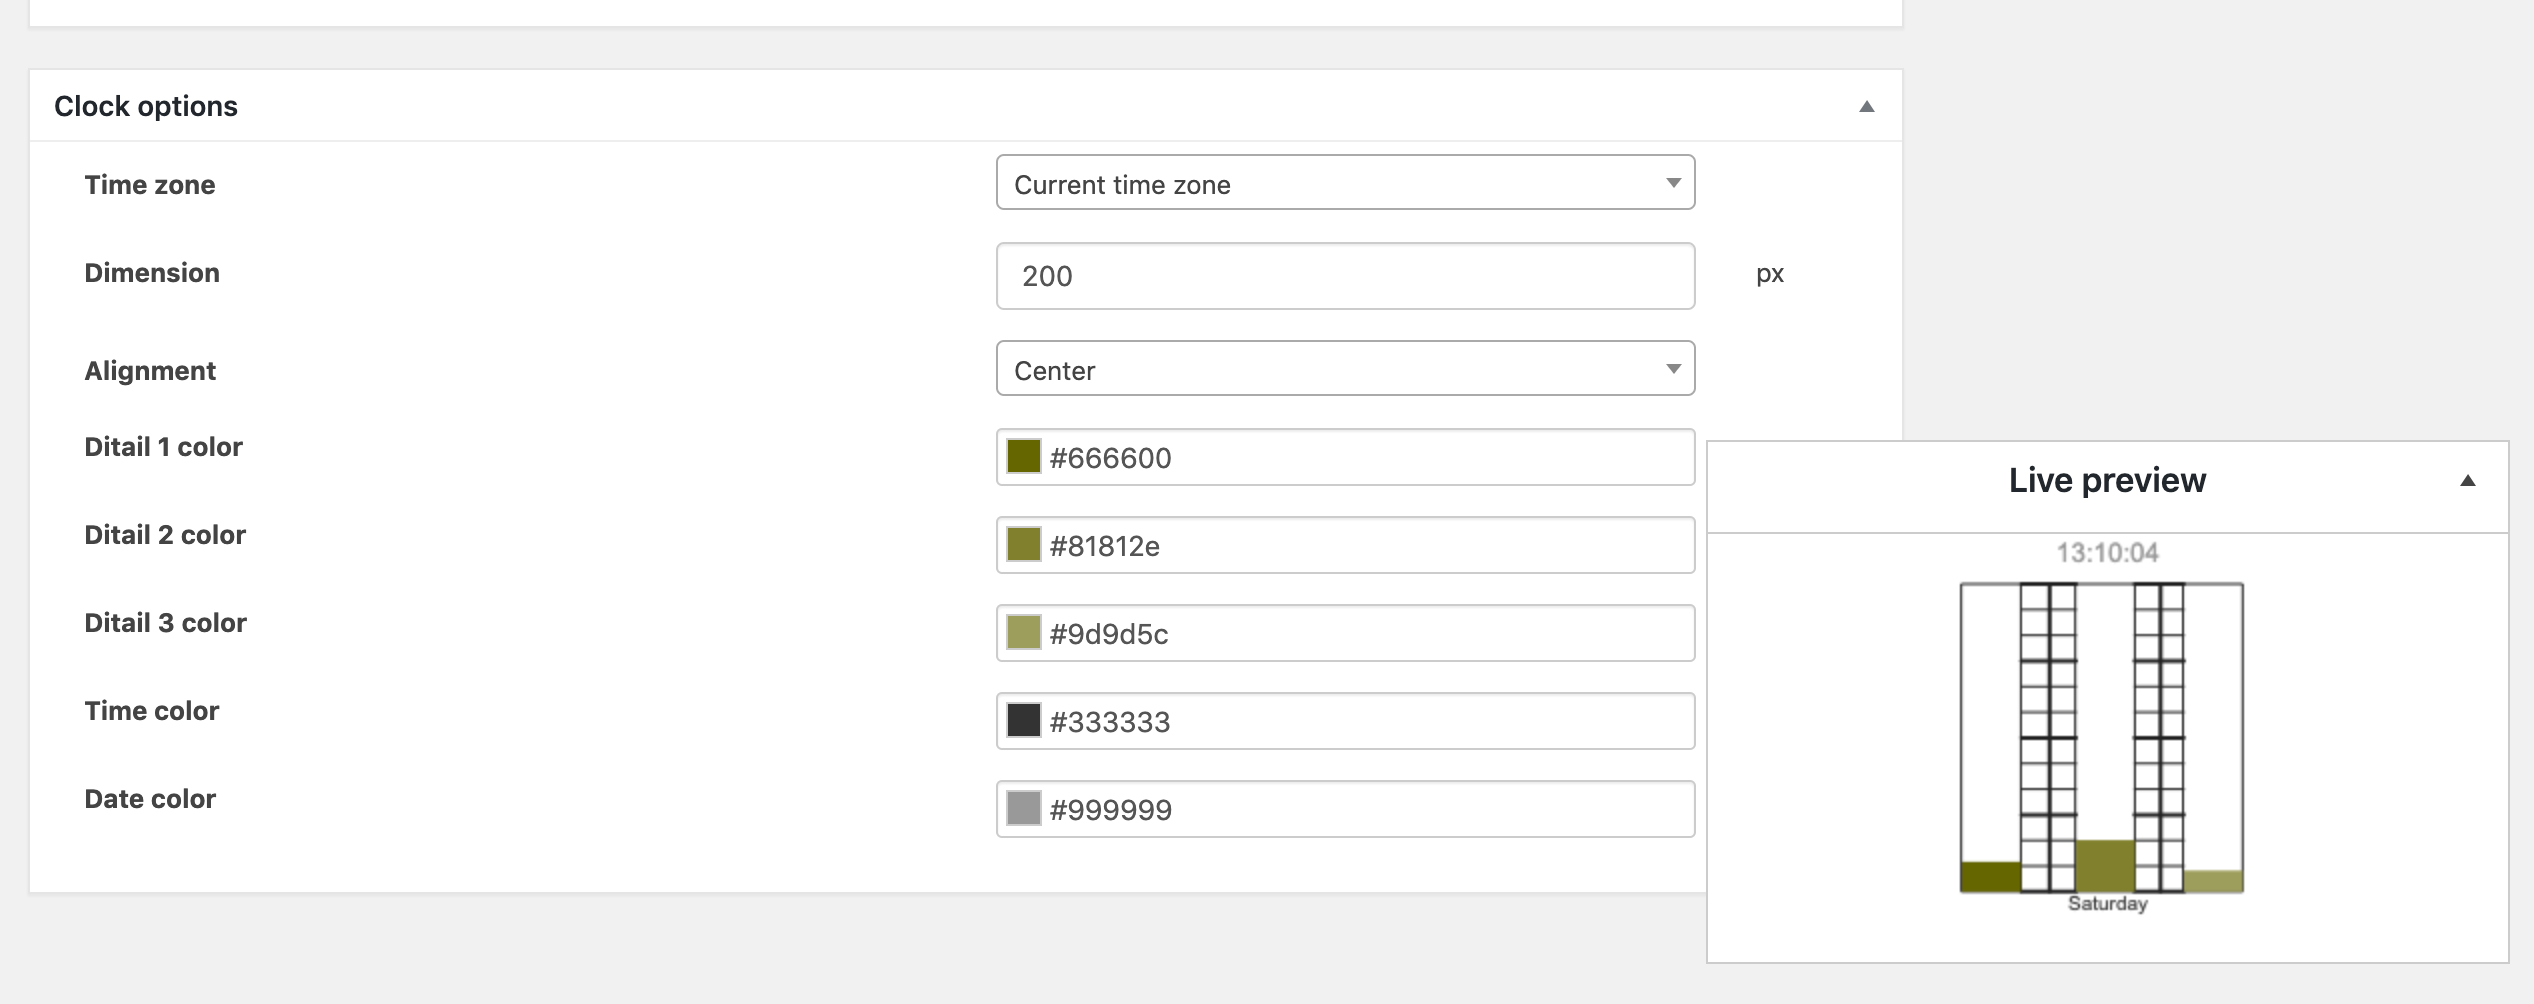Image resolution: width=2534 pixels, height=1004 pixels.
Task: Click the Date color label
Action: tap(150, 799)
